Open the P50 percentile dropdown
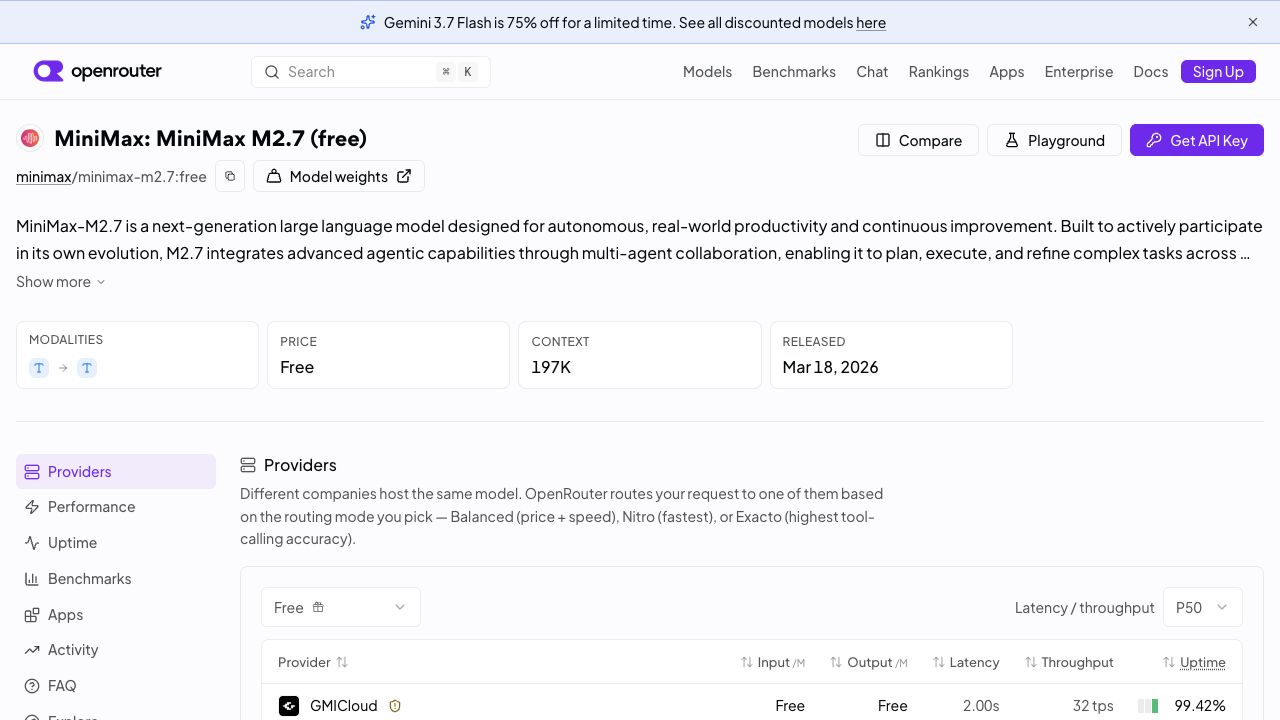This screenshot has width=1280, height=720. tap(1203, 607)
